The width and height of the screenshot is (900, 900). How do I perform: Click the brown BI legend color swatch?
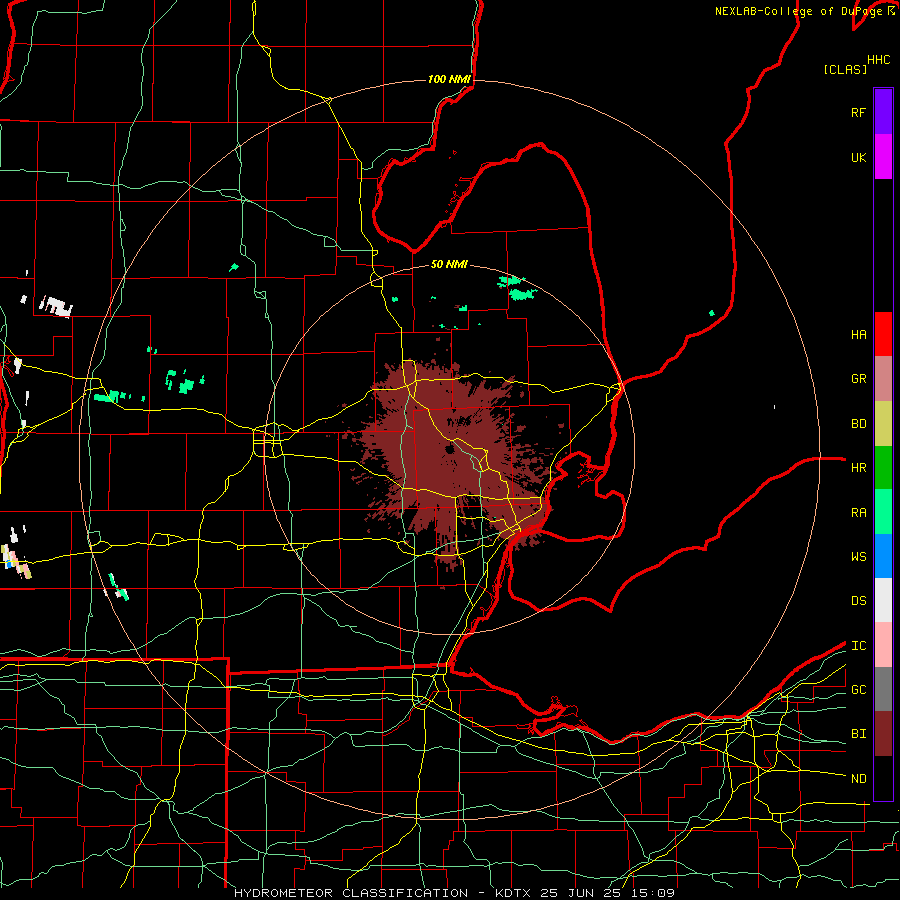point(883,734)
